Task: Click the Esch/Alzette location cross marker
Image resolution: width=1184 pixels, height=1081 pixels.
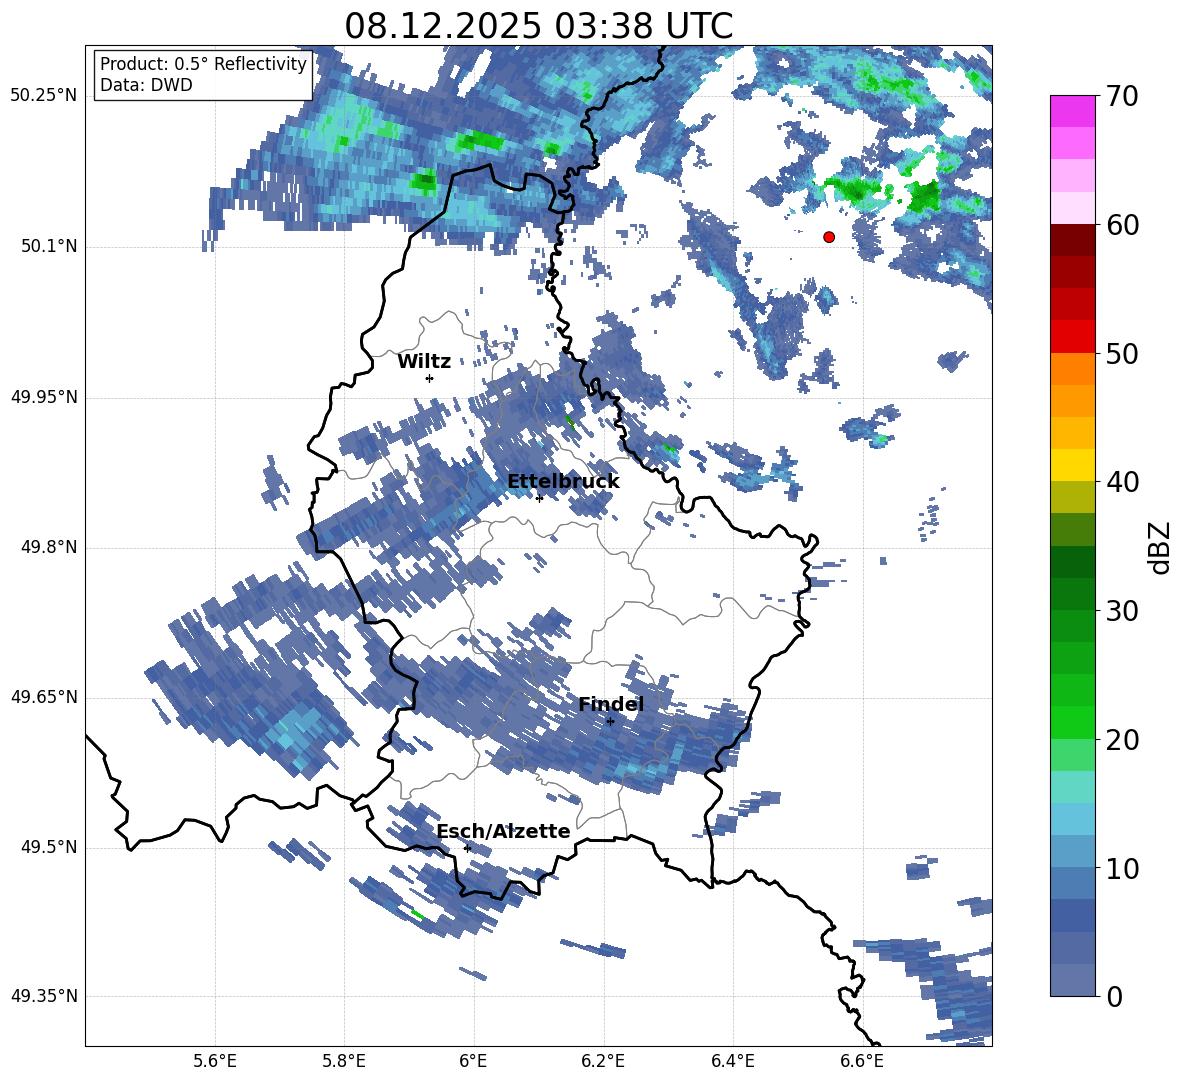Action: coord(467,848)
